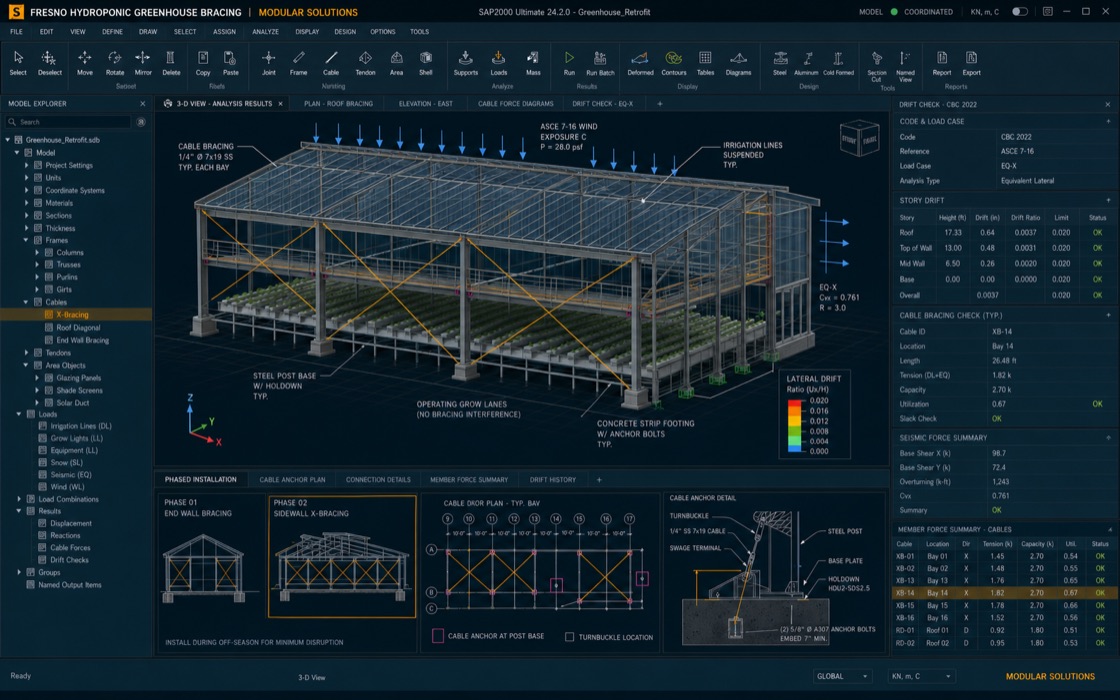The height and width of the screenshot is (700, 1120).
Task: Pick the Cable drawing tool
Action: [331, 63]
